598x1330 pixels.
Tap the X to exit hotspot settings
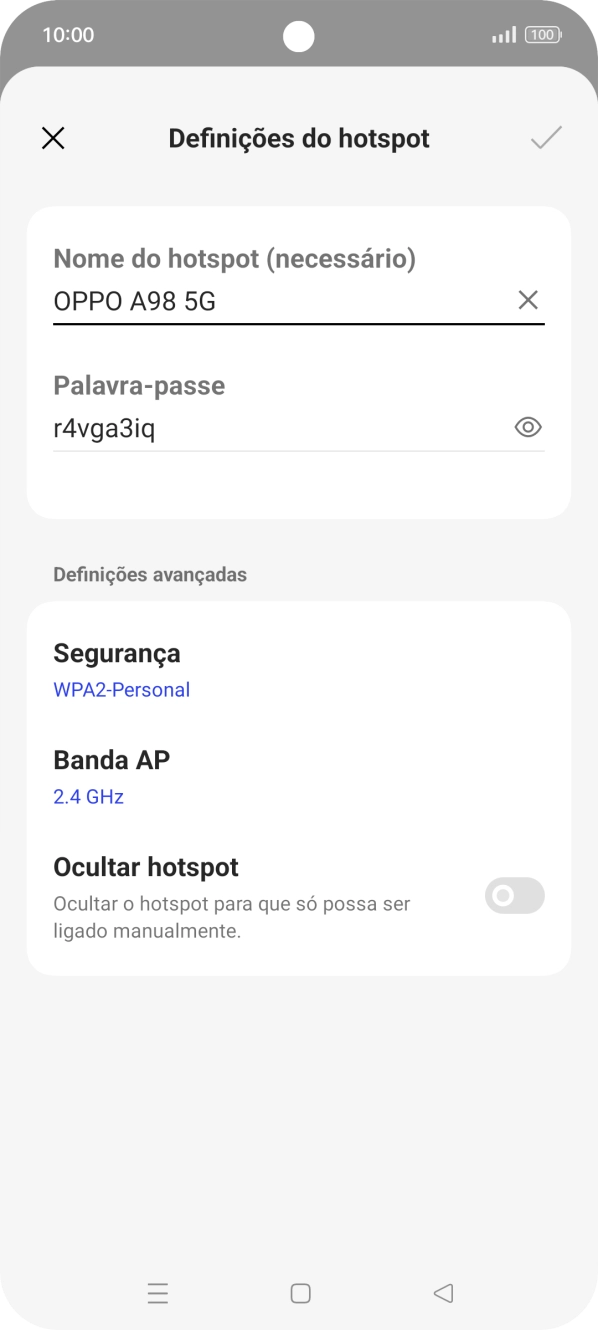(53, 137)
